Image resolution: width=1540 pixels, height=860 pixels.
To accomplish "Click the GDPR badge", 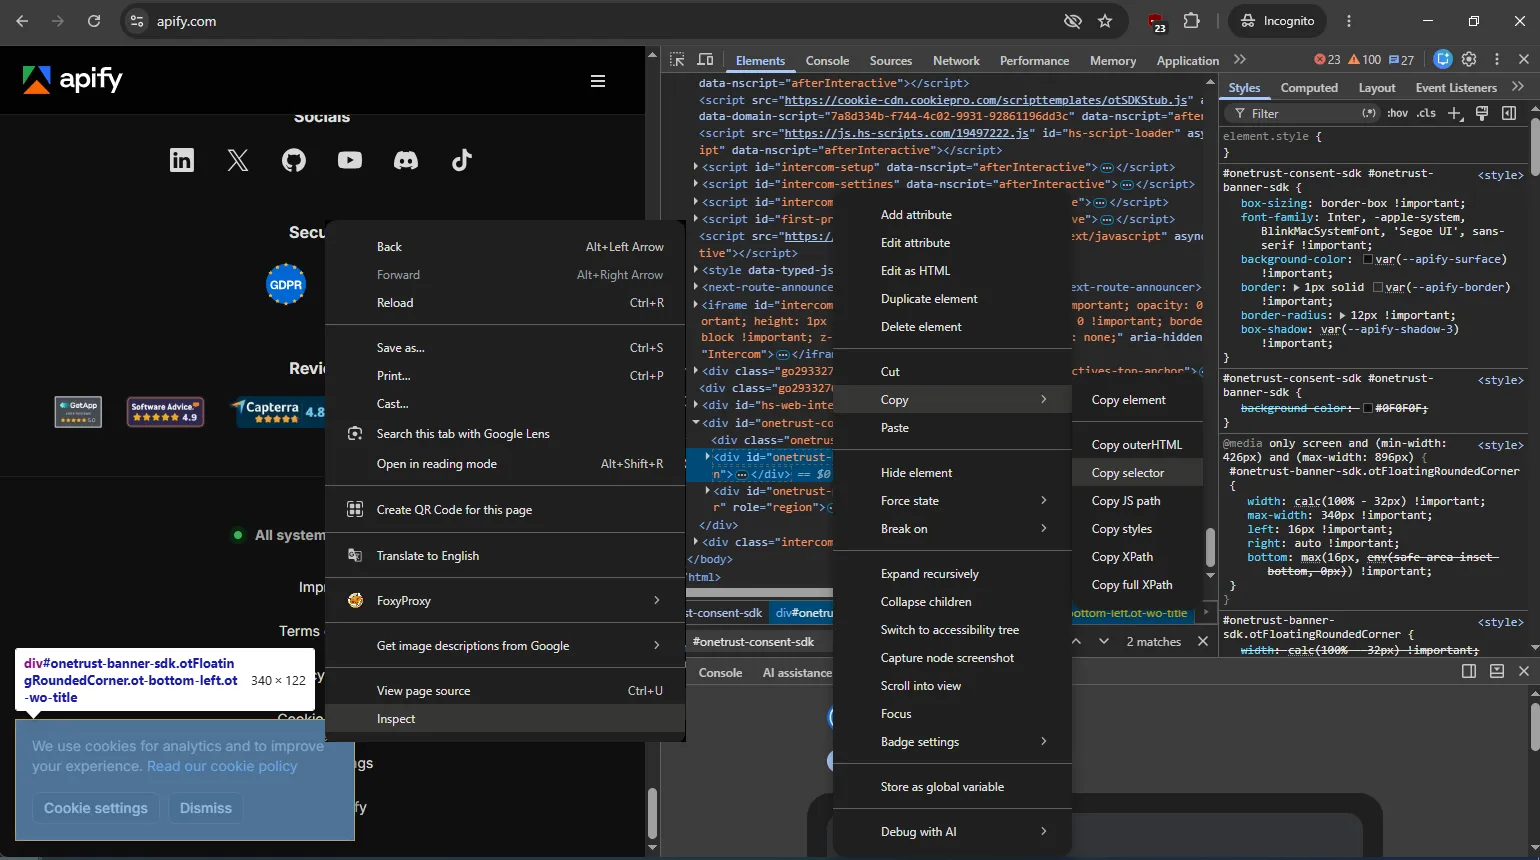I will coord(286,285).
